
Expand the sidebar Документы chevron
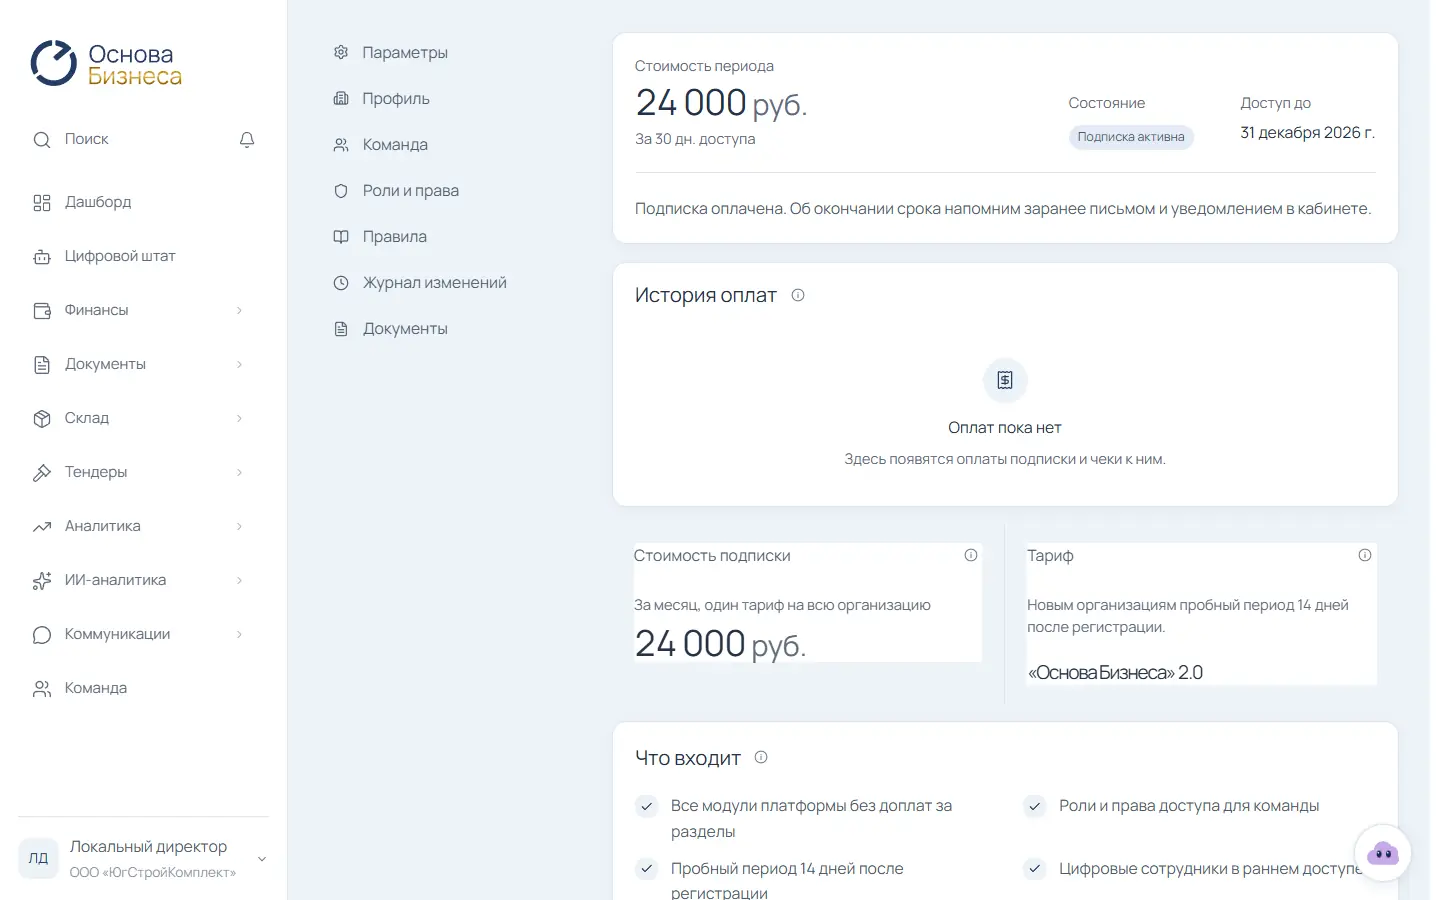(x=239, y=365)
